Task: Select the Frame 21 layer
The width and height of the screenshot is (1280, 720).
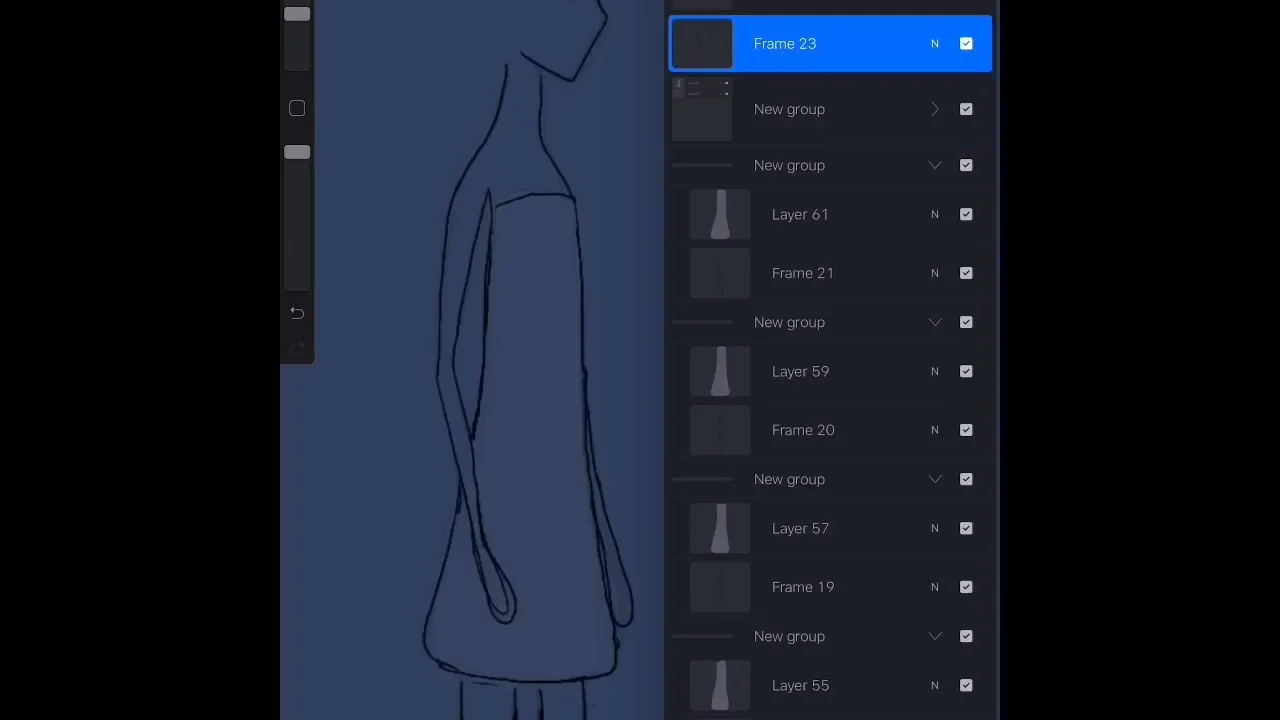Action: (x=831, y=273)
